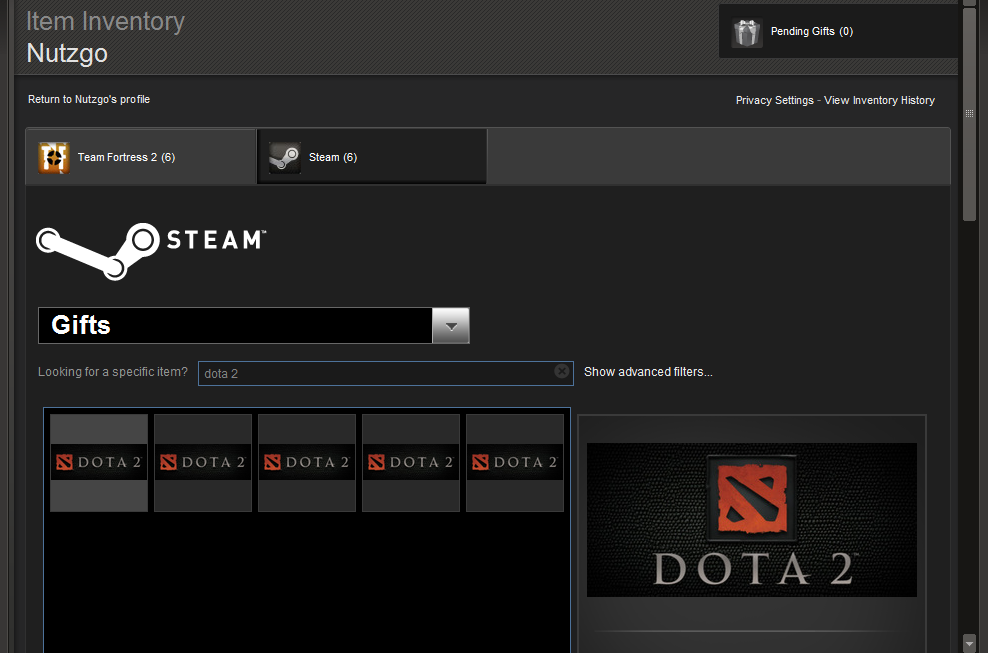988x653 pixels.
Task: Select the fourth Dota 2 gift item
Action: [411, 463]
